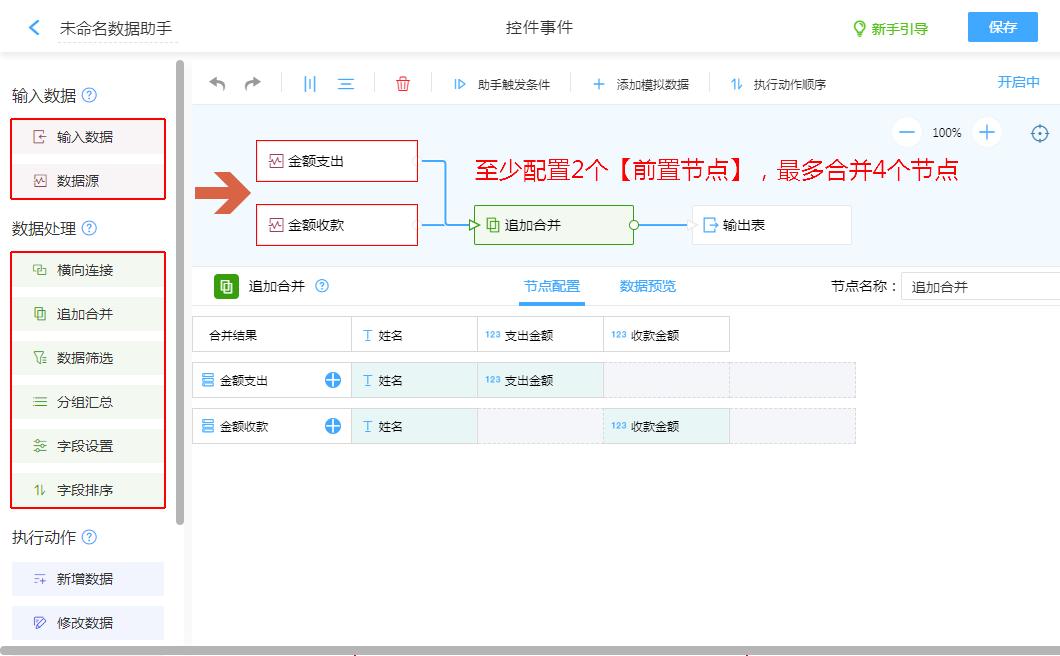Click the redo arrow icon
This screenshot has width=1060, height=656.
coord(252,84)
